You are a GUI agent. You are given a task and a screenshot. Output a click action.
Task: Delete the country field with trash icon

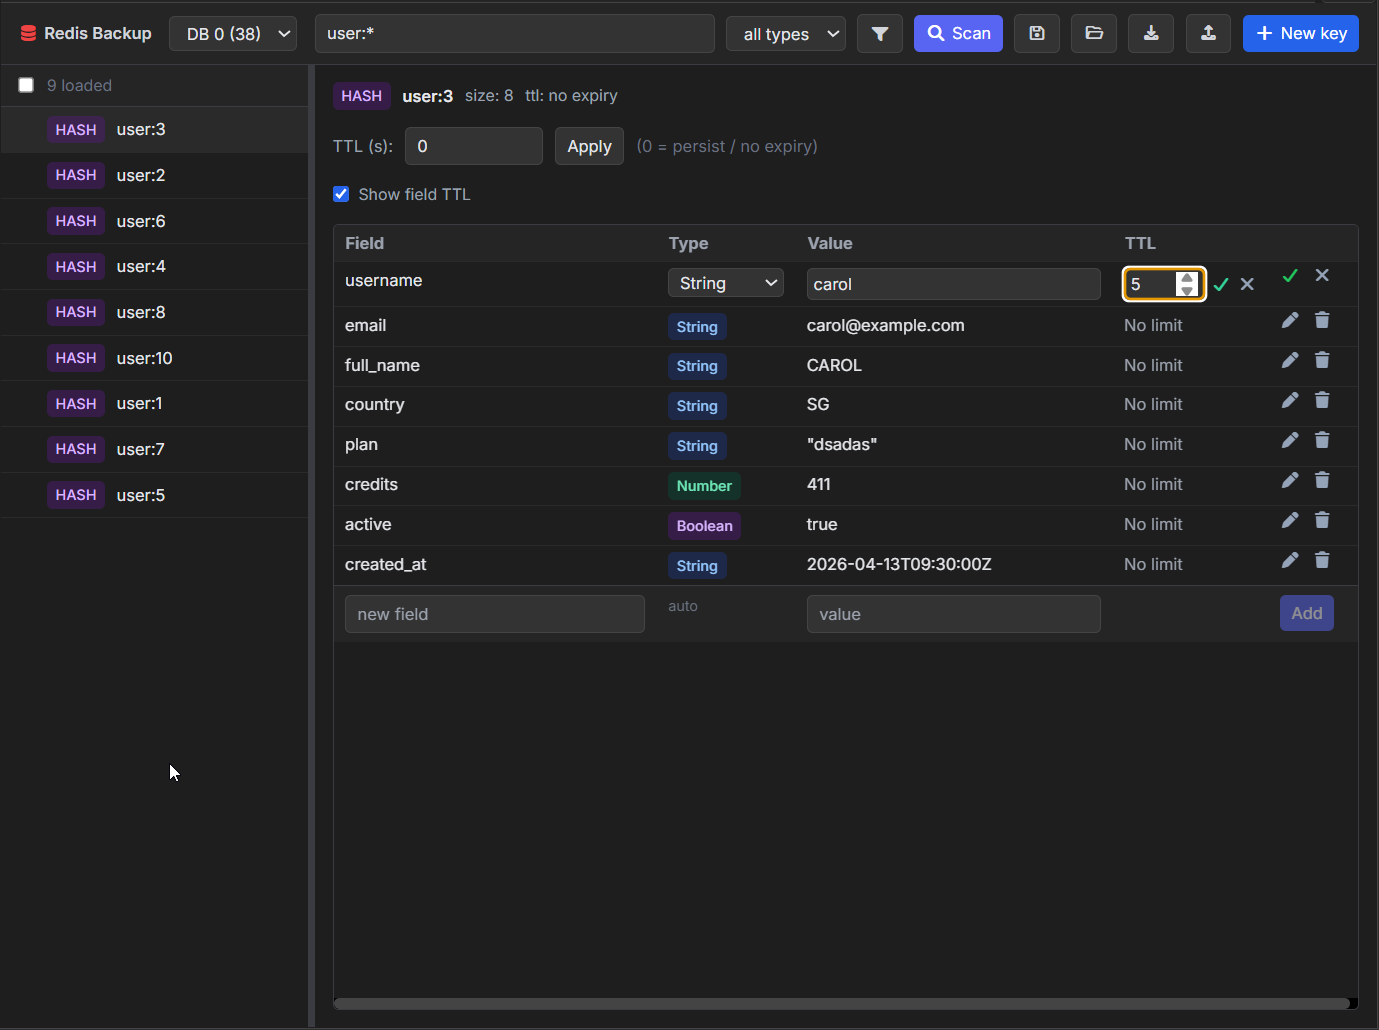tap(1322, 400)
